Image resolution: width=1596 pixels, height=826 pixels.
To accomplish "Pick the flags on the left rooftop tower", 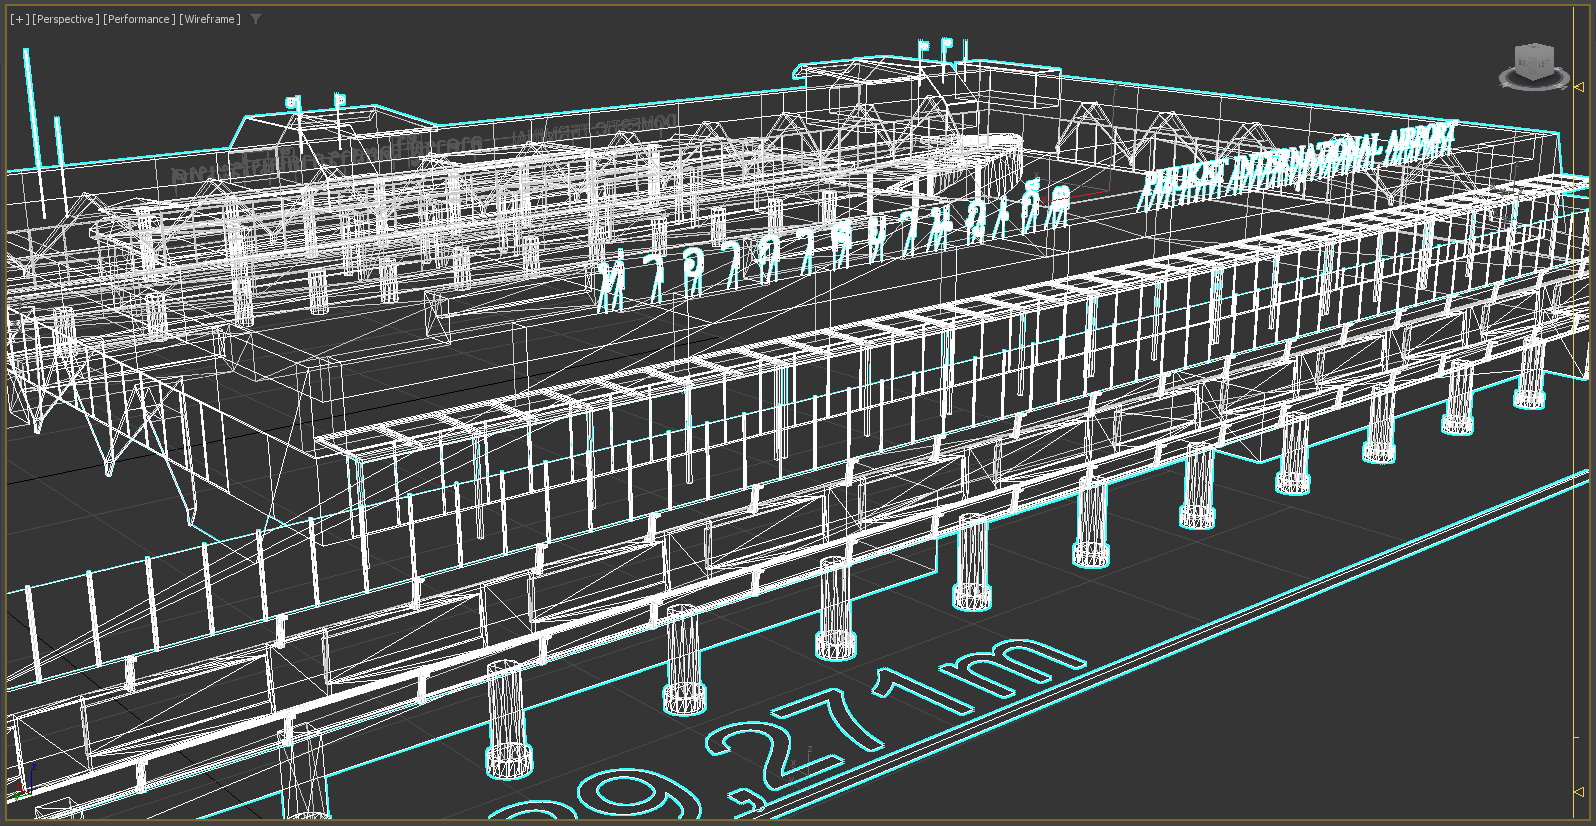I will [x=315, y=101].
